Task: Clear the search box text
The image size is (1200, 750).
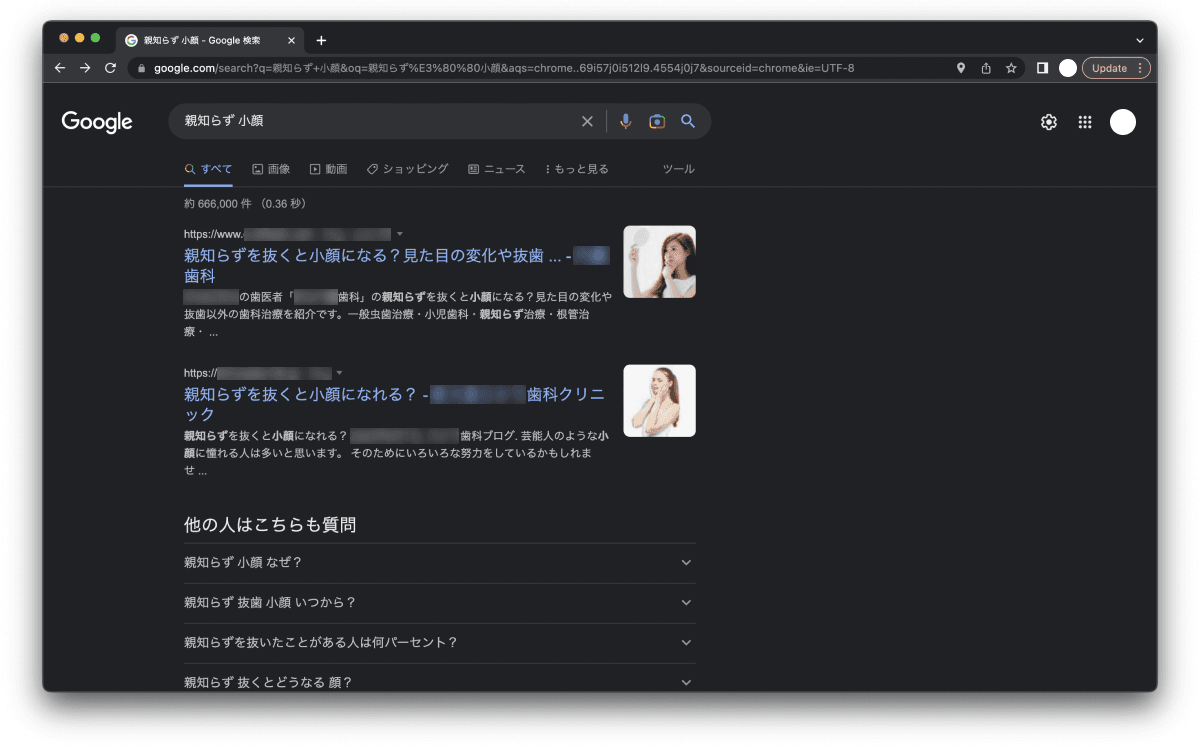Action: point(587,121)
